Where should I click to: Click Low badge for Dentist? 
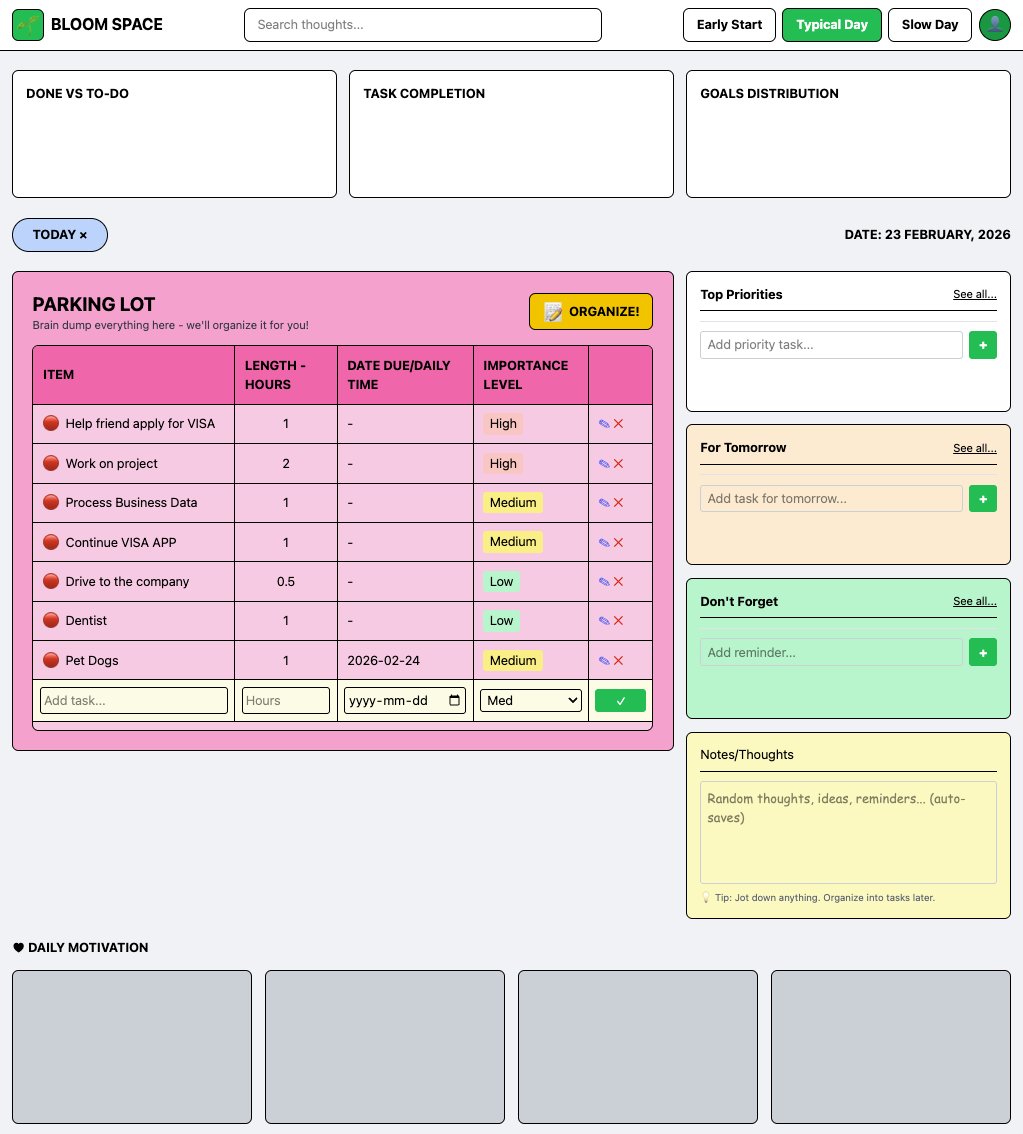pos(501,621)
